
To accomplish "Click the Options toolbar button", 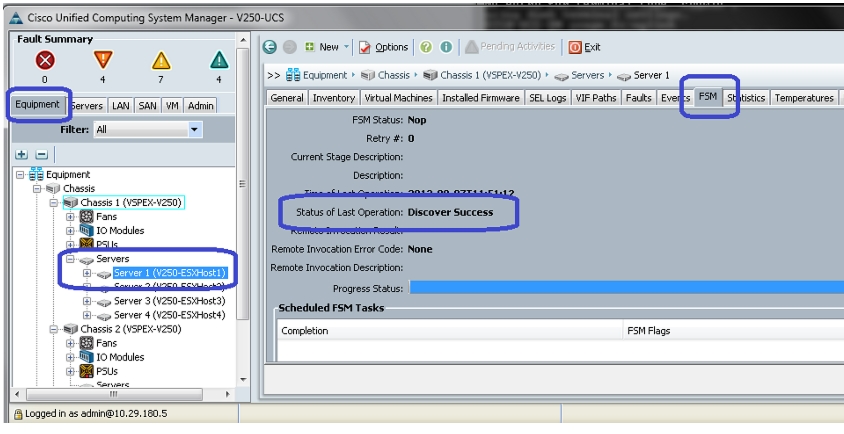I will click(x=384, y=47).
